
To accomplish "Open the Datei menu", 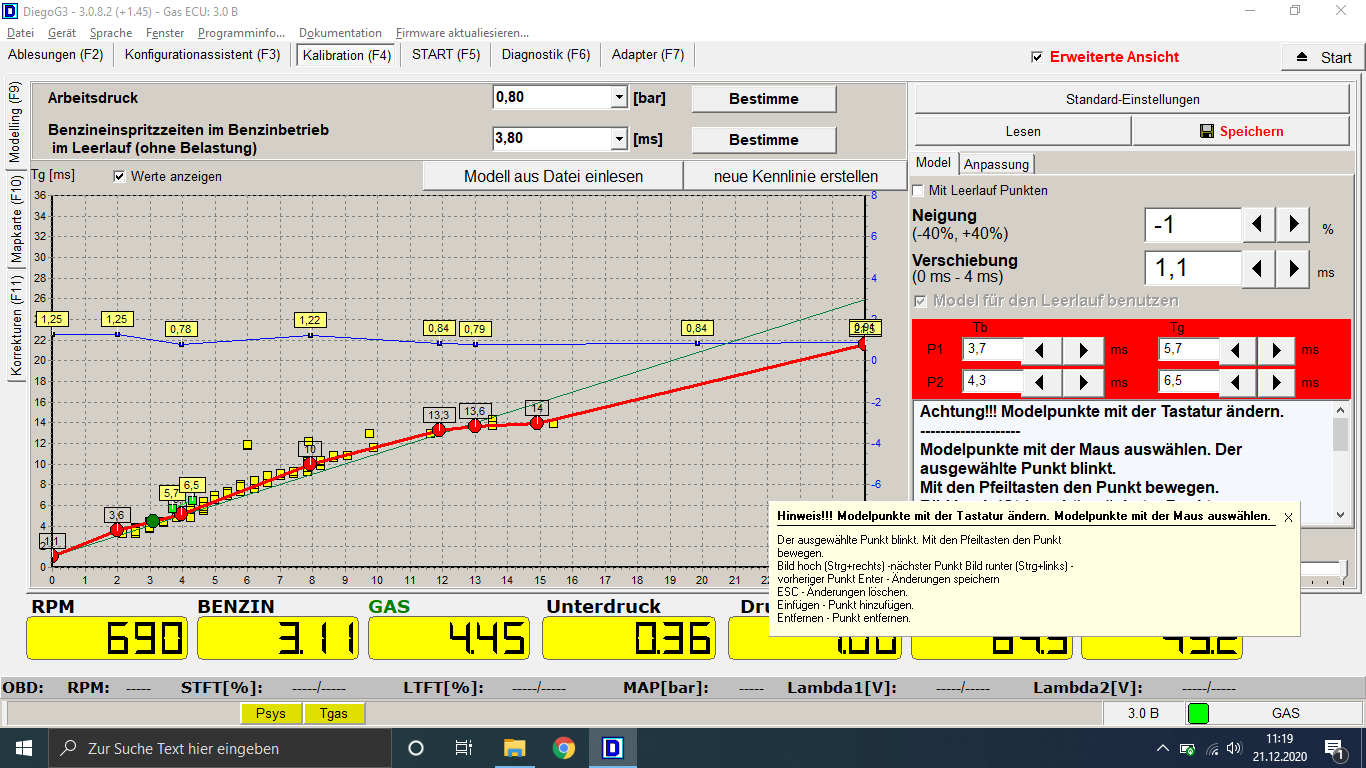I will click(20, 33).
